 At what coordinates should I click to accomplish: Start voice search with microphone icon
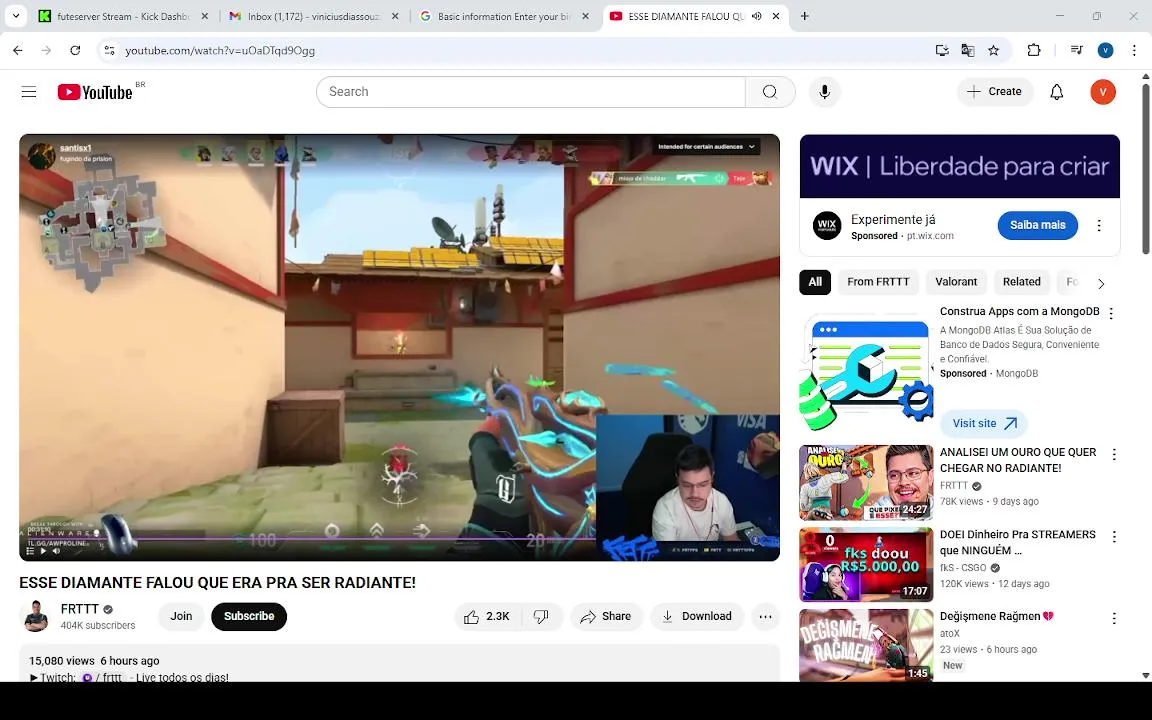point(824,92)
